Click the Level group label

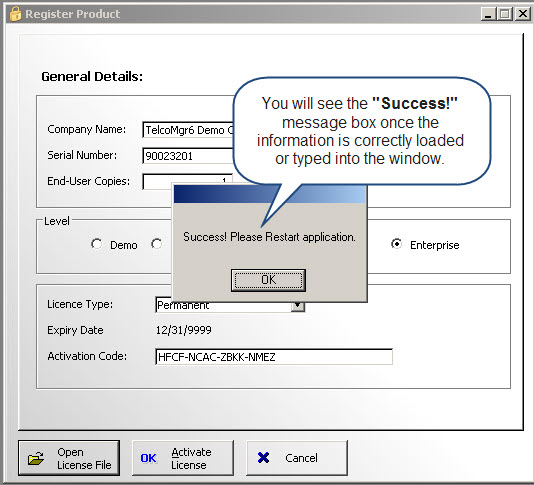point(57,221)
